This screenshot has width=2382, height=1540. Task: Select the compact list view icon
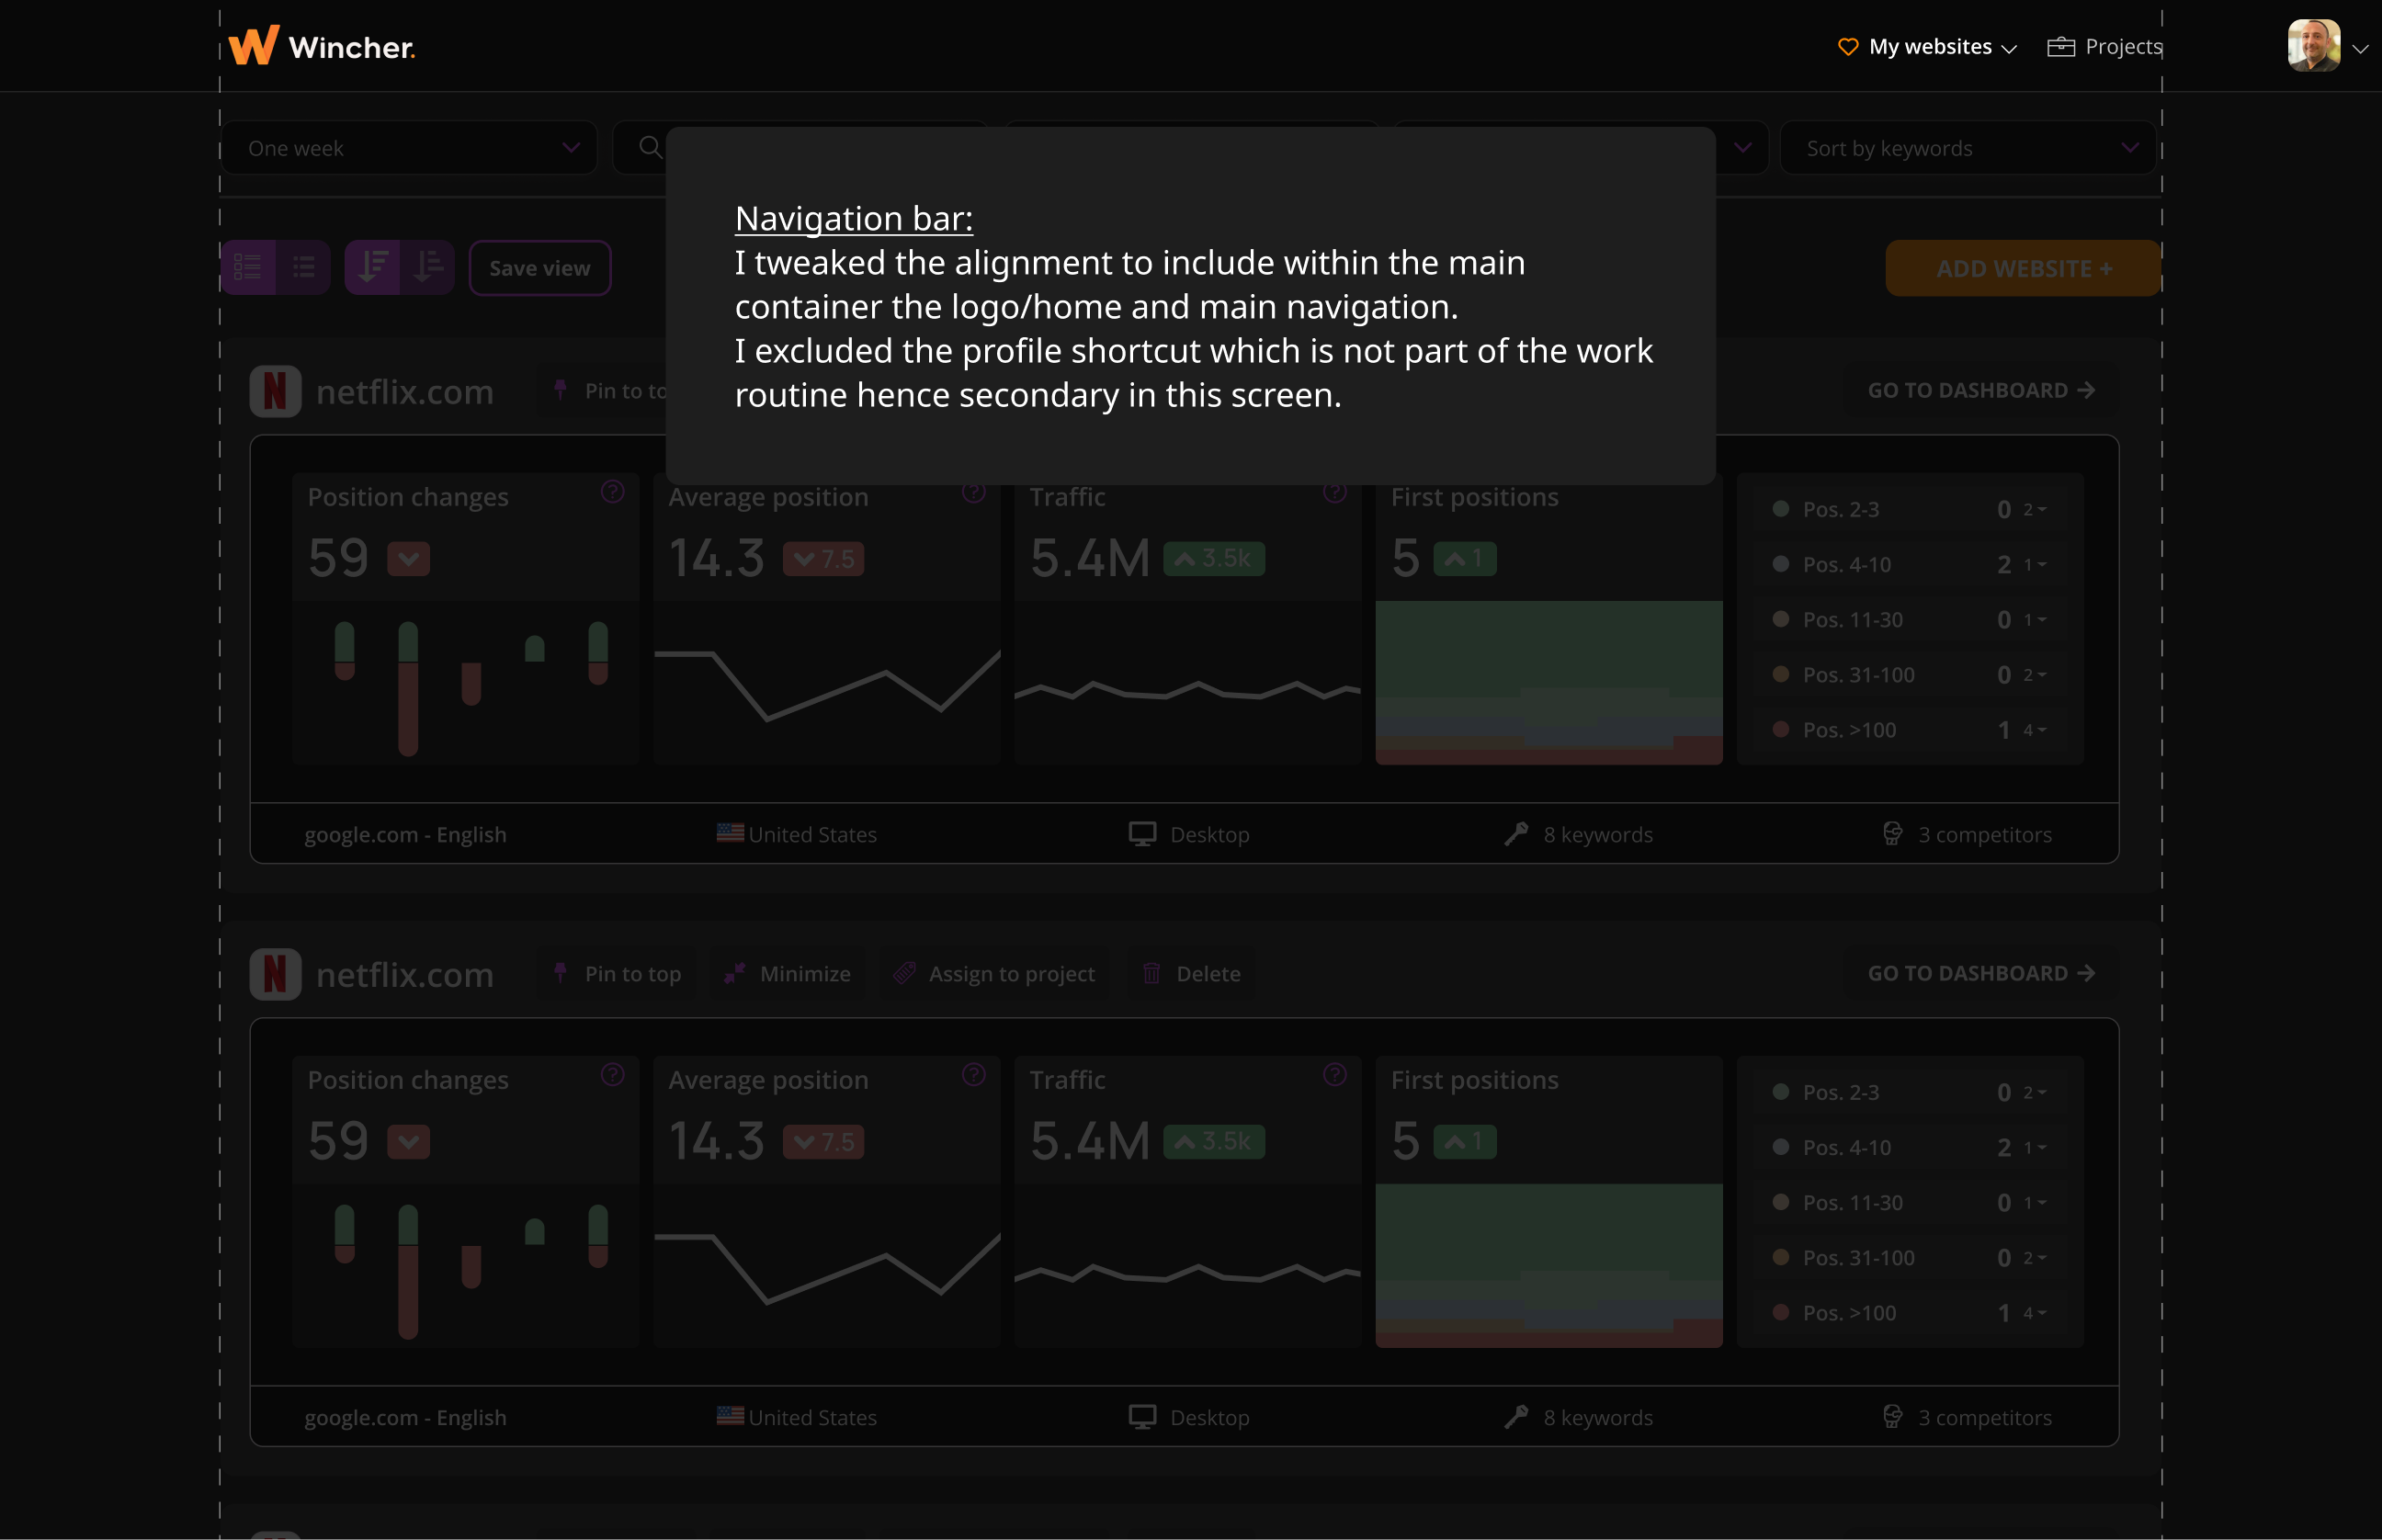(x=303, y=267)
